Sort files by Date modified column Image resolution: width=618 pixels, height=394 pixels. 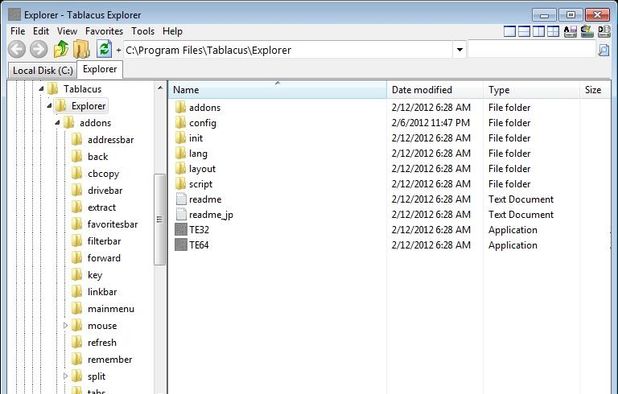point(435,90)
